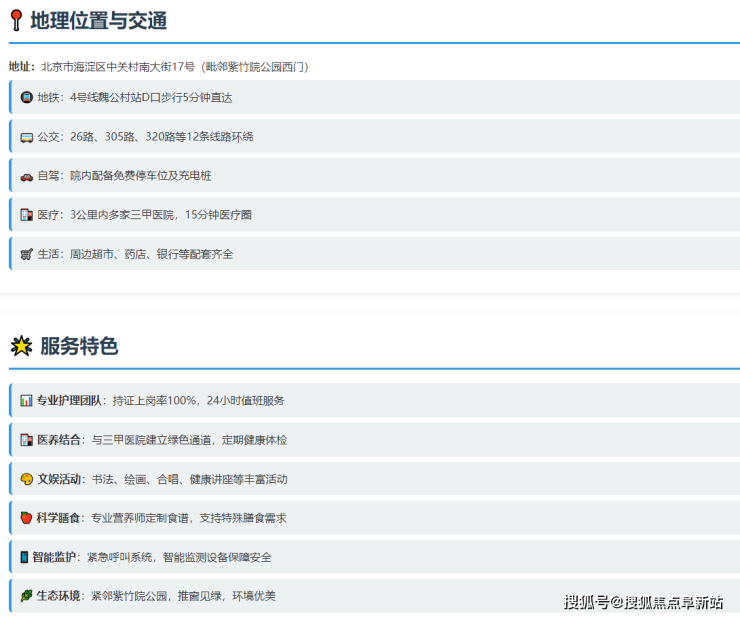Click the subway icon in the 地铁 row
This screenshot has height=618, width=740.
tap(27, 97)
